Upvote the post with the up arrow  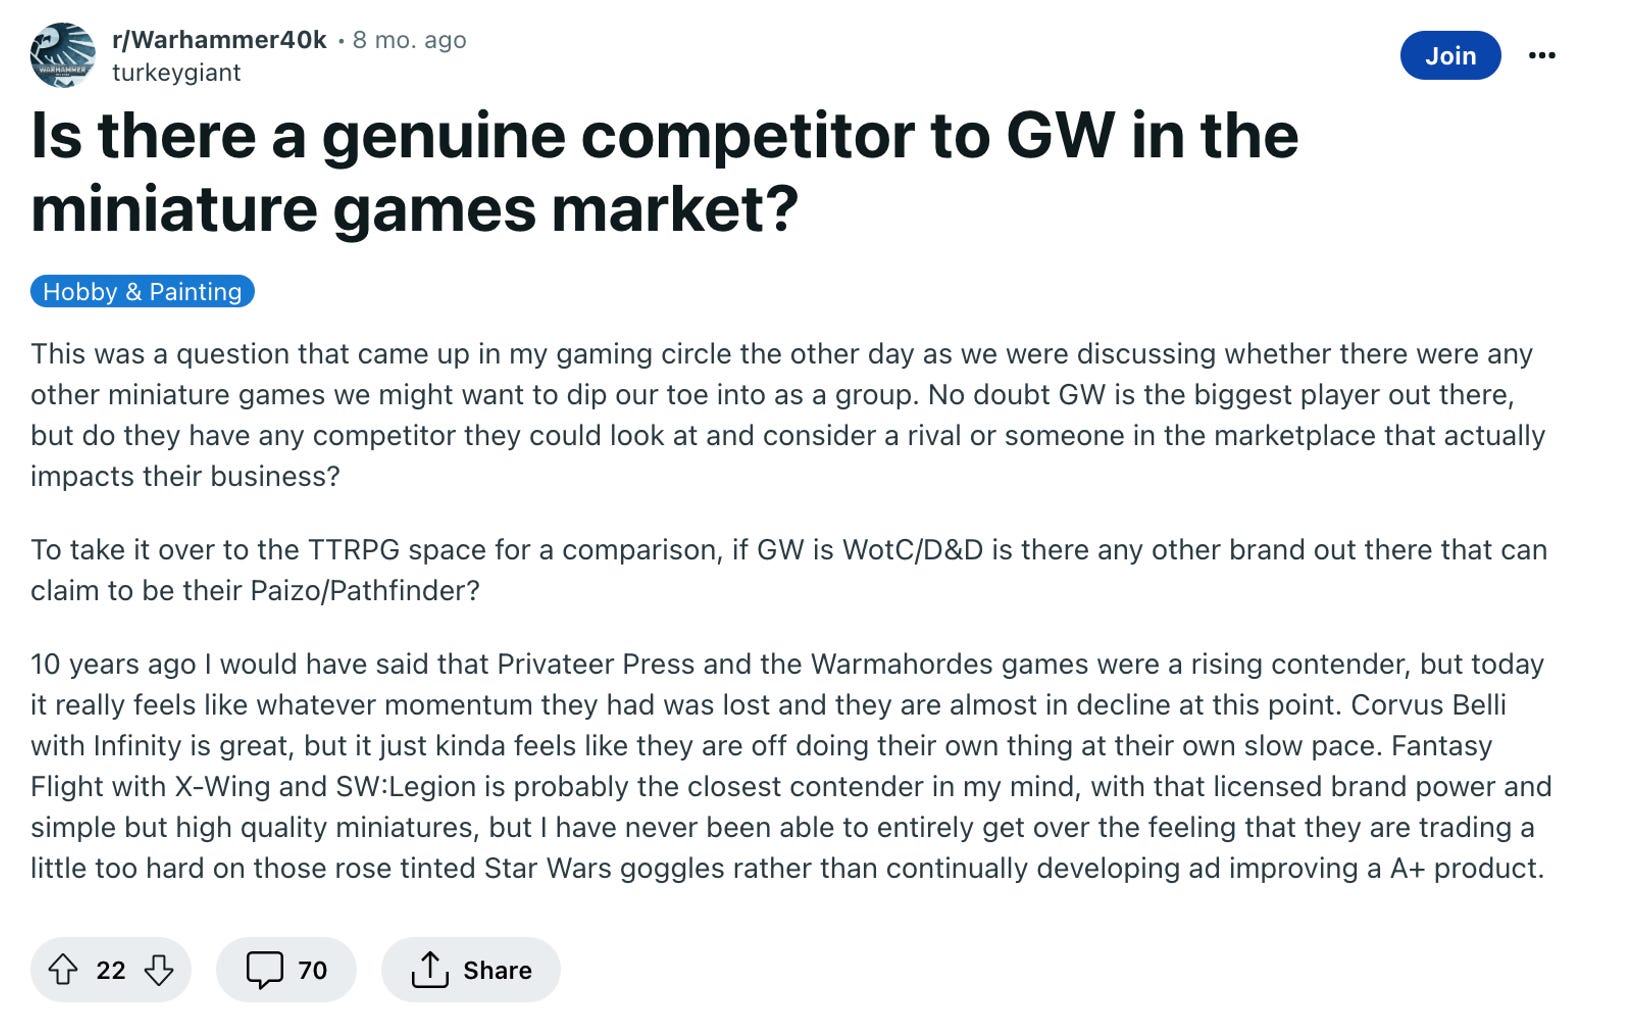pyautogui.click(x=66, y=969)
